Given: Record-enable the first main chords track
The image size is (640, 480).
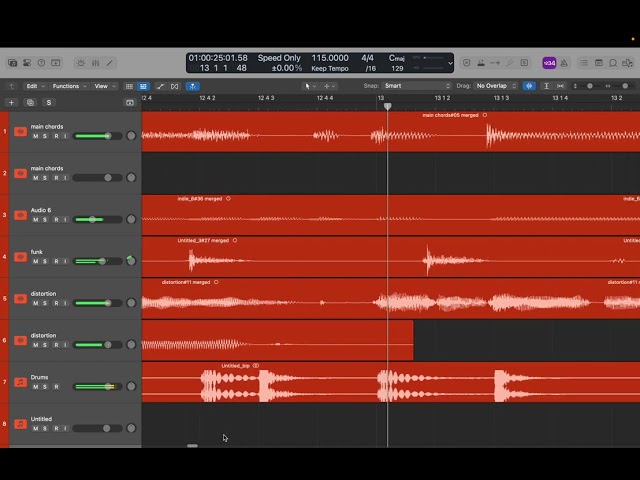Looking at the screenshot, I should point(55,136).
